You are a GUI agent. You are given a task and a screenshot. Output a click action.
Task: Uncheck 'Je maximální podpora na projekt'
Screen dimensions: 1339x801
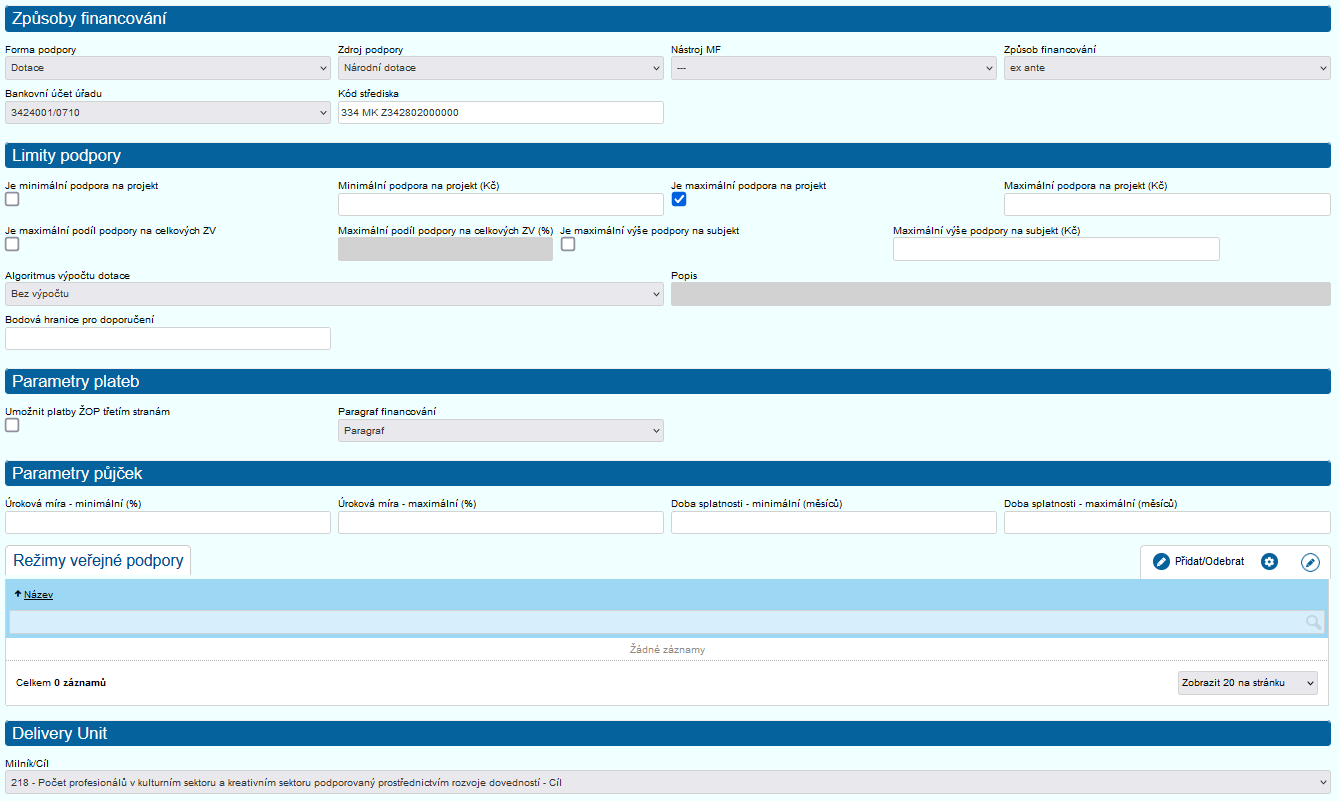coord(678,199)
